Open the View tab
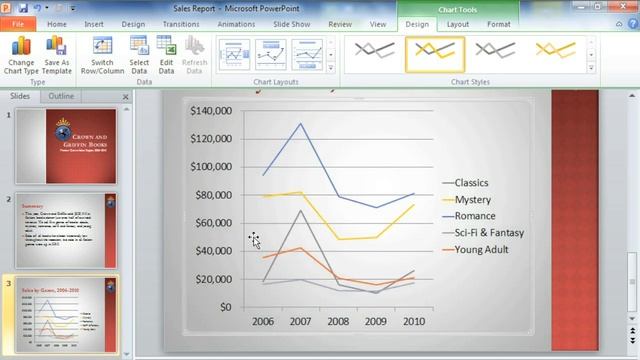Image resolution: width=640 pixels, height=360 pixels. pos(378,24)
